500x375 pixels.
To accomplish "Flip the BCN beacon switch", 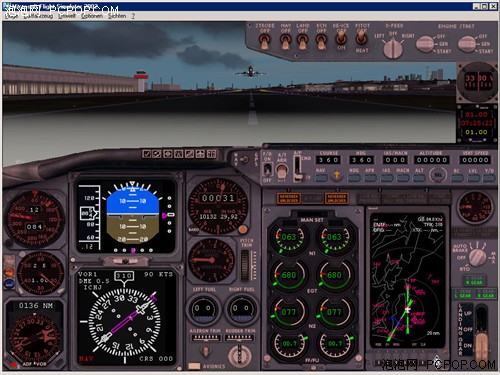I will 321,42.
